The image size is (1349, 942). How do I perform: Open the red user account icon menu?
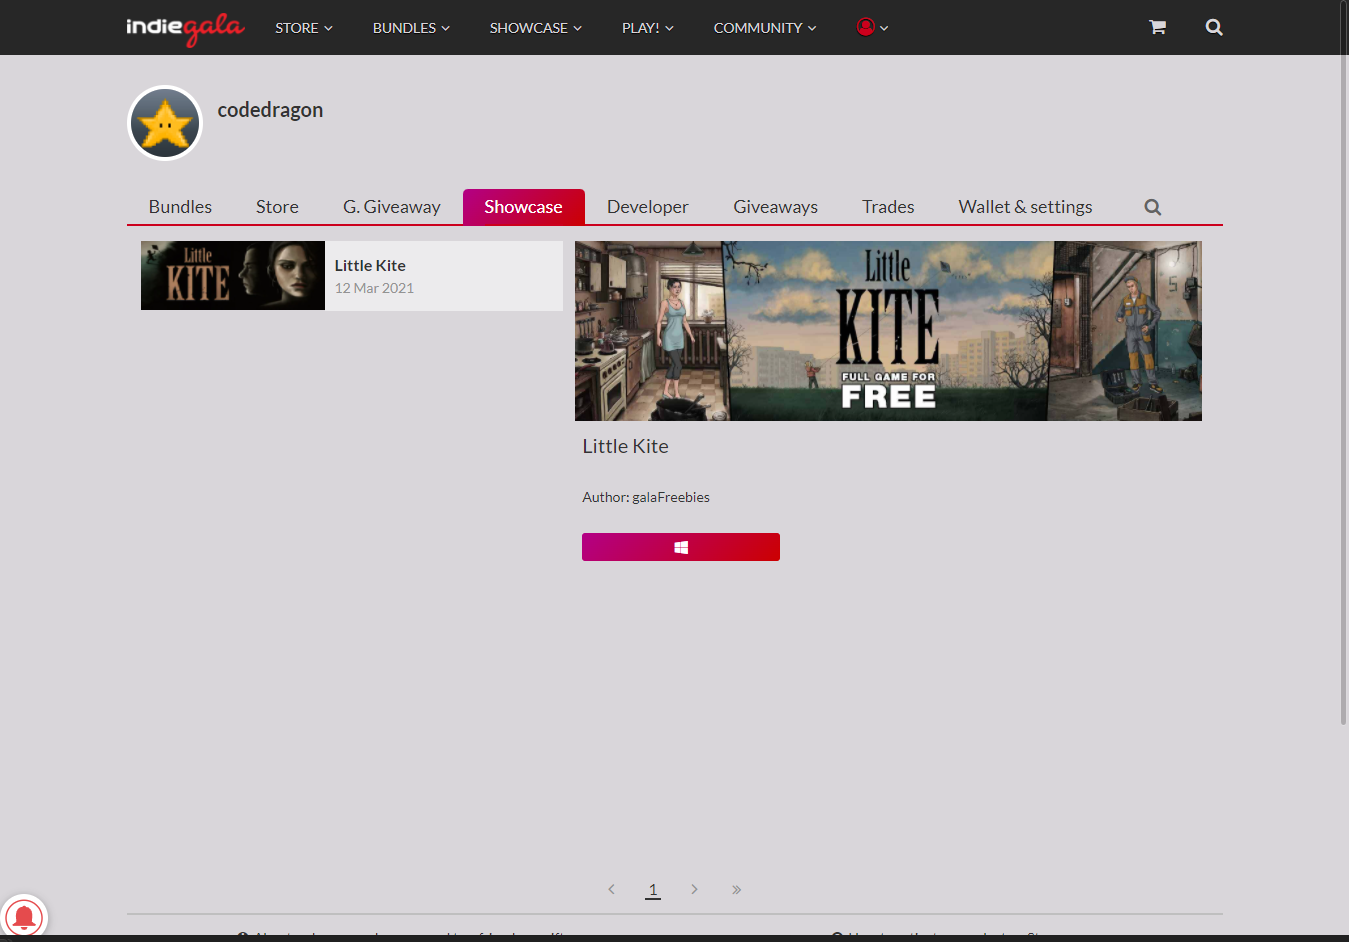tap(872, 27)
